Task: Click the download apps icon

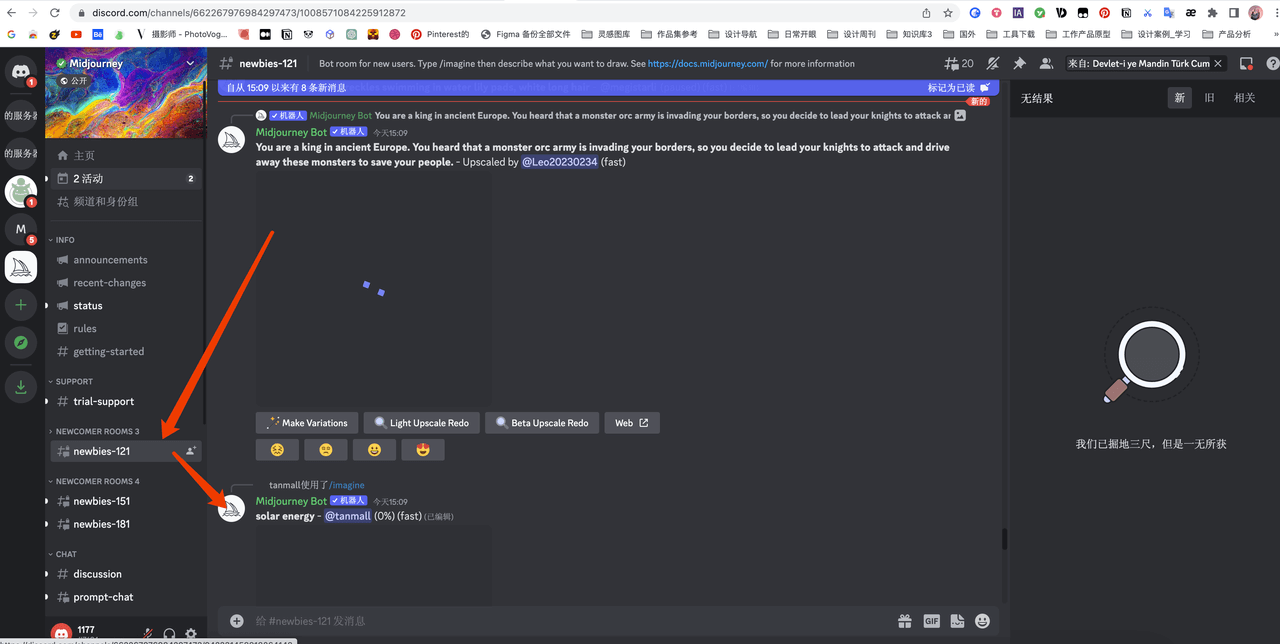Action: (21, 386)
